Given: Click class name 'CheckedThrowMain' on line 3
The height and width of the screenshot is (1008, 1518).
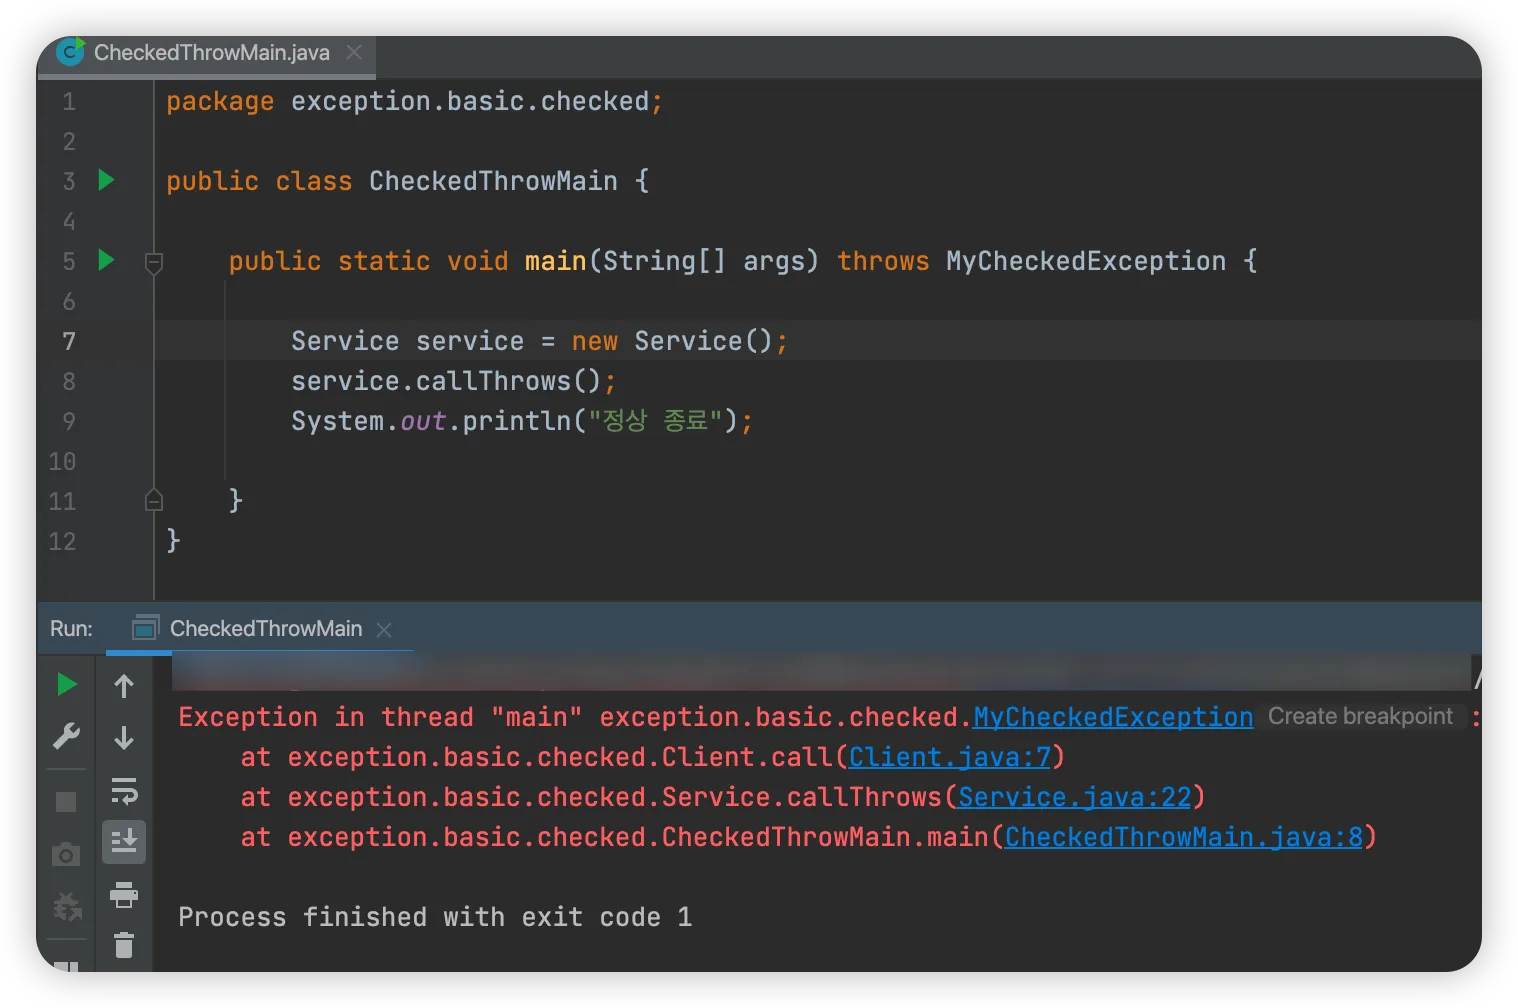Looking at the screenshot, I should pos(493,181).
